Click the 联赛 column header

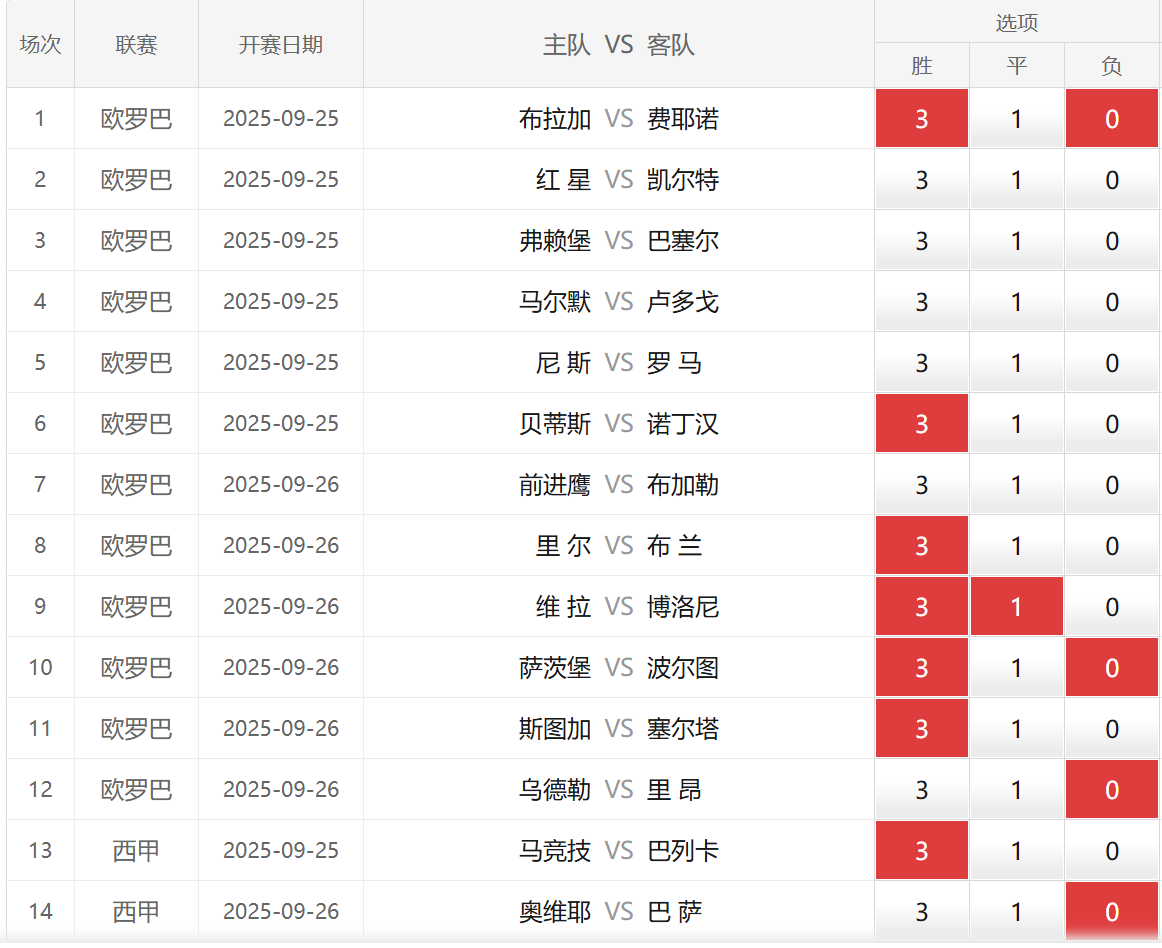tap(136, 45)
